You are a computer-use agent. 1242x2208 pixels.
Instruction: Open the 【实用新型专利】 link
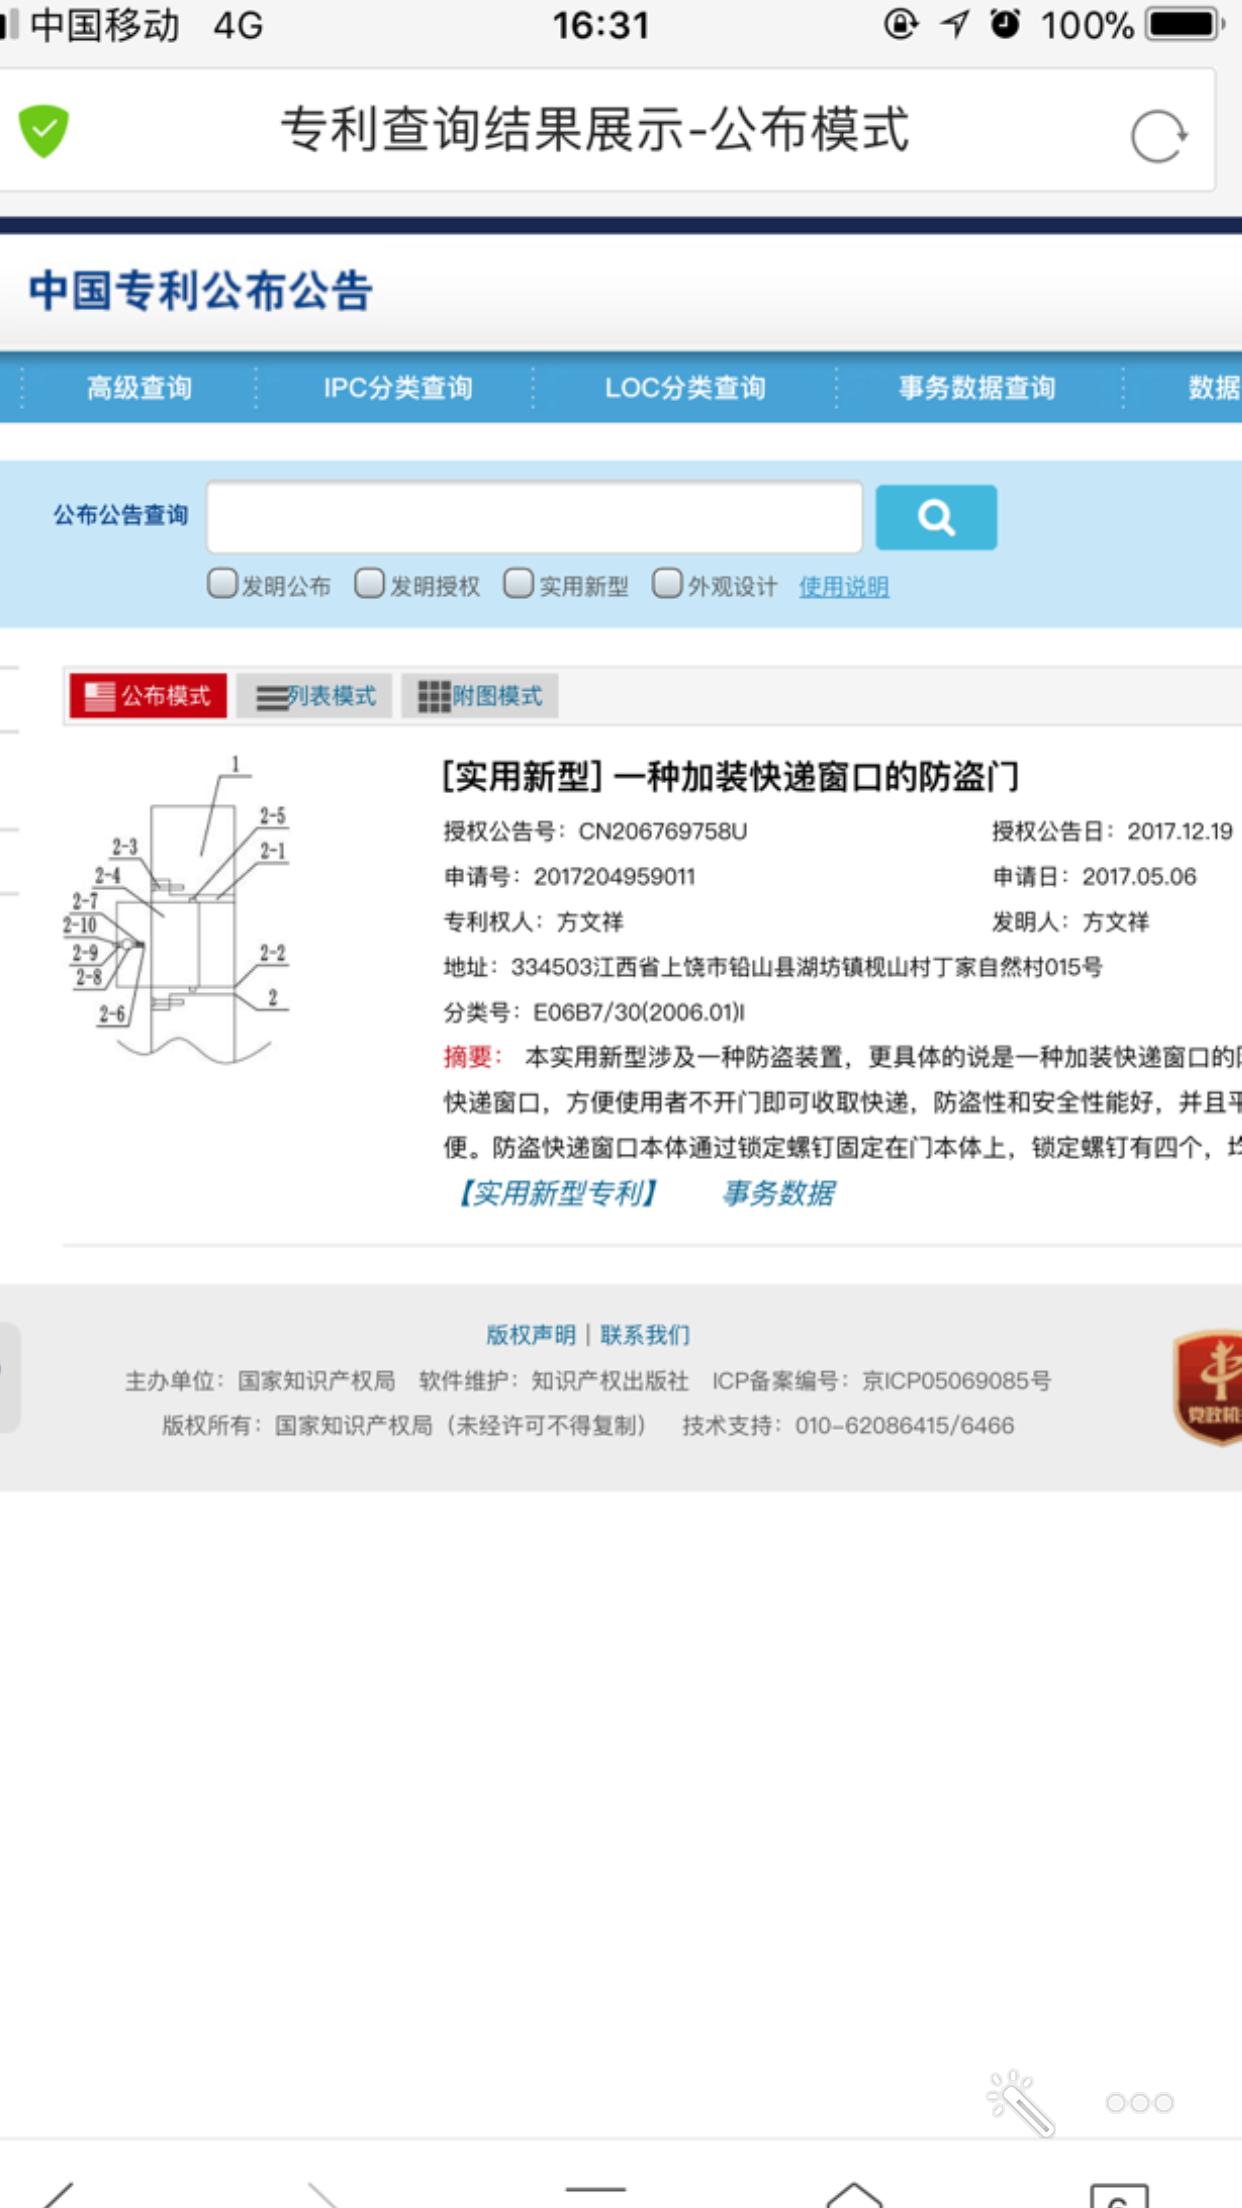[x=557, y=1193]
